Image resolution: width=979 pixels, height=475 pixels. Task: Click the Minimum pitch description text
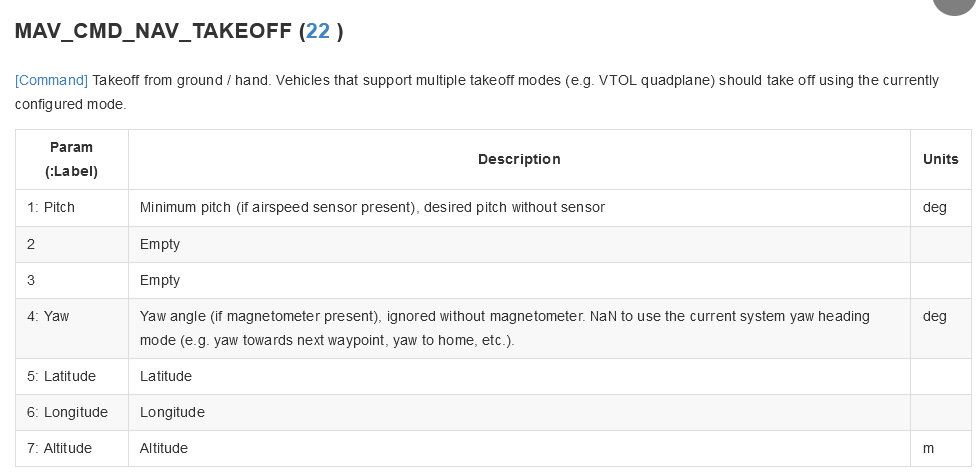coord(372,207)
